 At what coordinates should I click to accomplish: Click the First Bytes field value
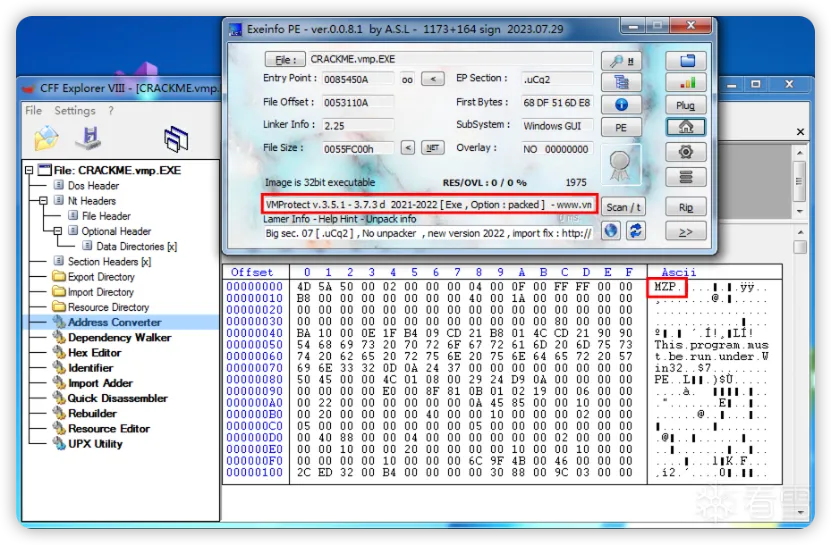tap(557, 102)
